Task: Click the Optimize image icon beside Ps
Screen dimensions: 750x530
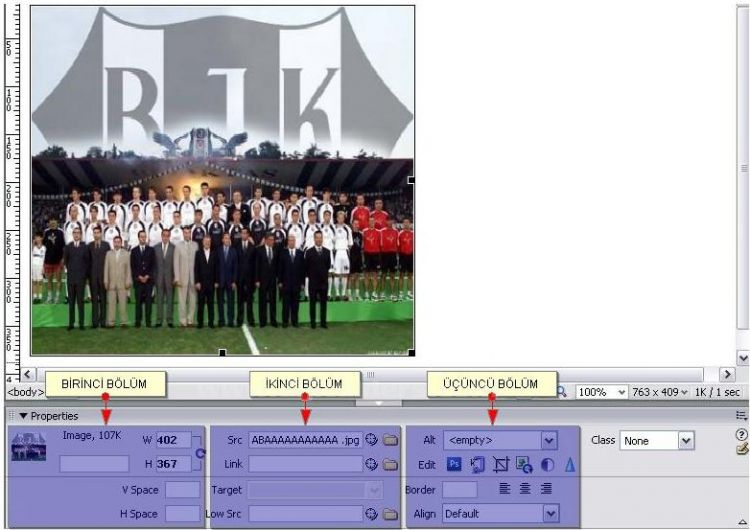Action: pos(477,464)
